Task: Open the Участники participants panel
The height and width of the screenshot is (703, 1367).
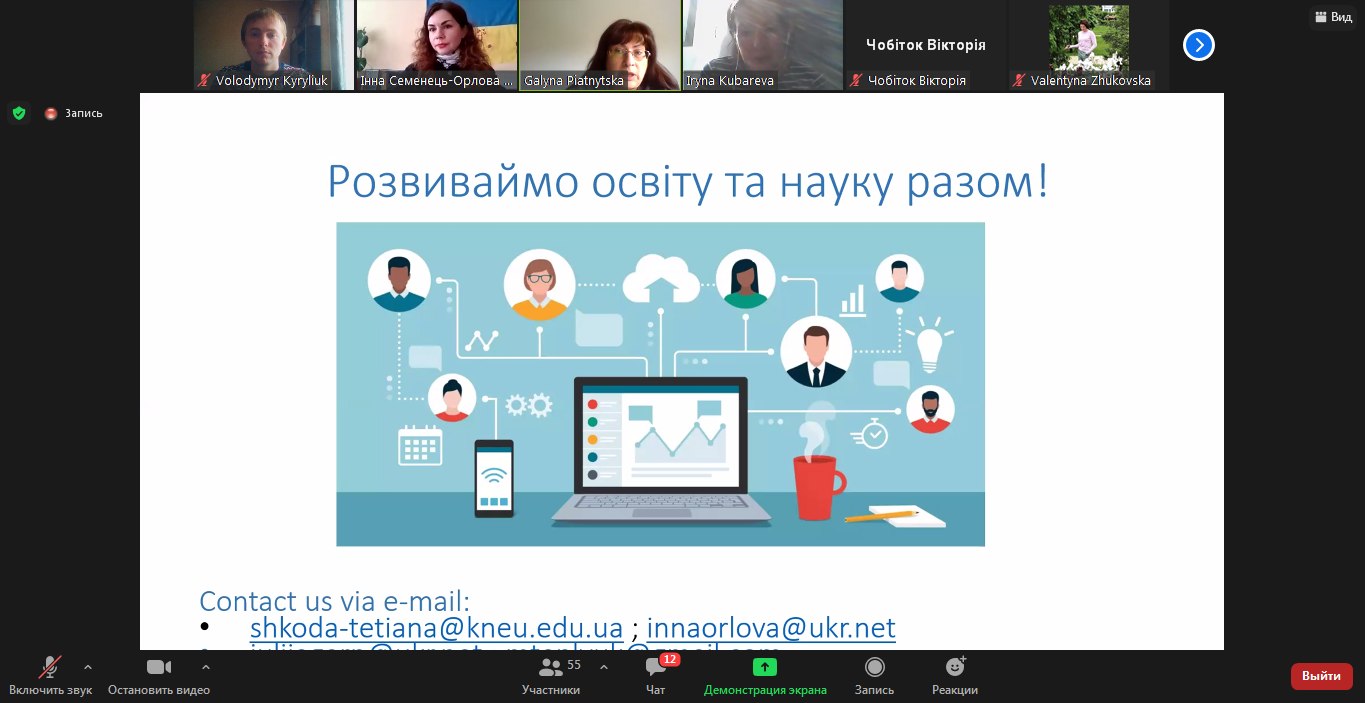Action: 550,676
